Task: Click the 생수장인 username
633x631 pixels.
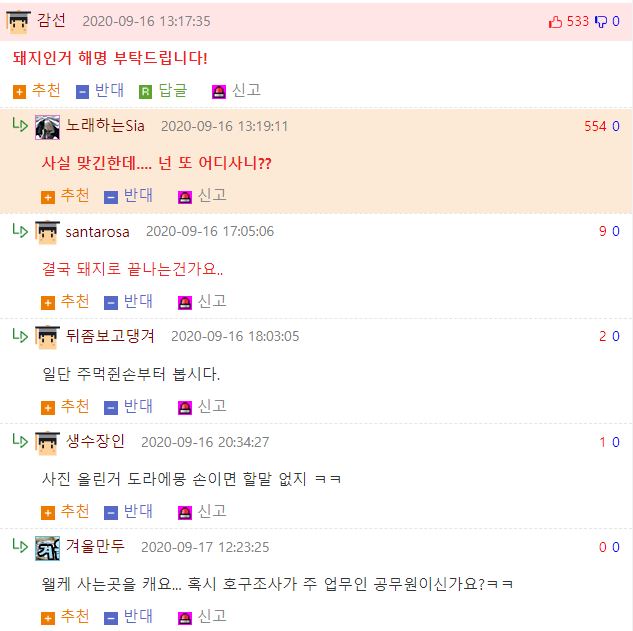Action: tap(95, 441)
